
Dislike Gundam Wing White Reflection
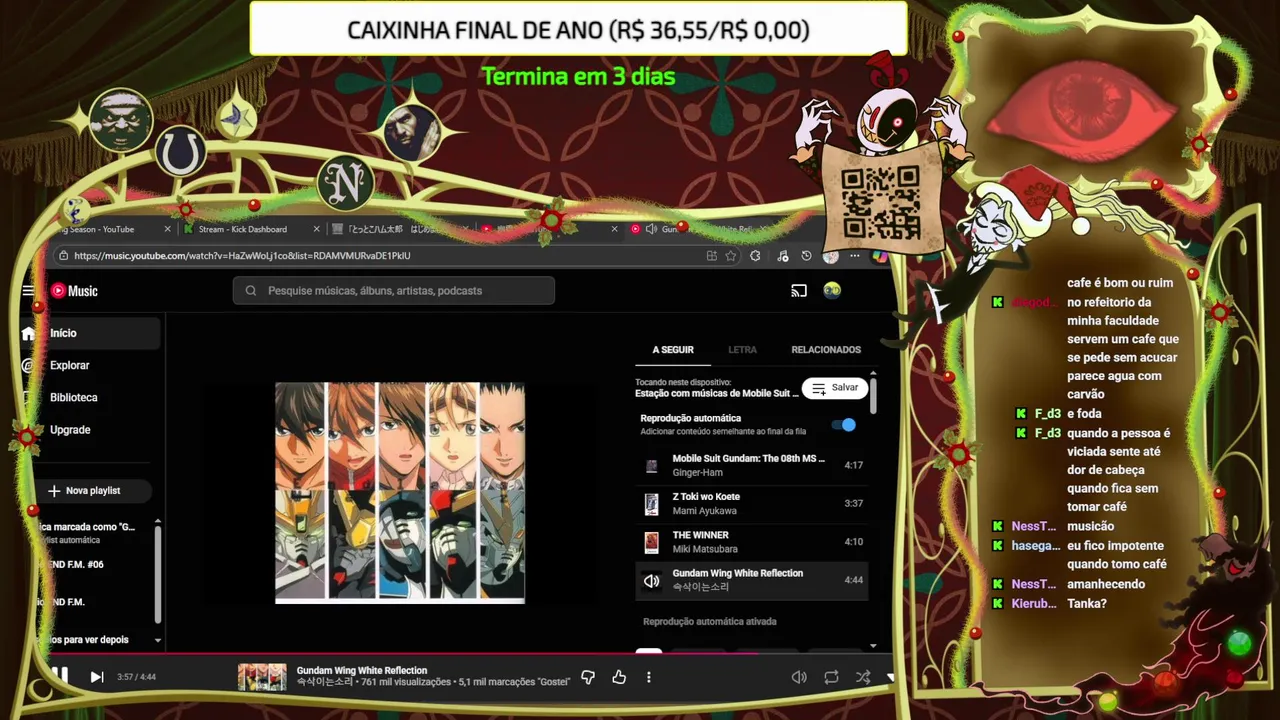click(x=588, y=677)
